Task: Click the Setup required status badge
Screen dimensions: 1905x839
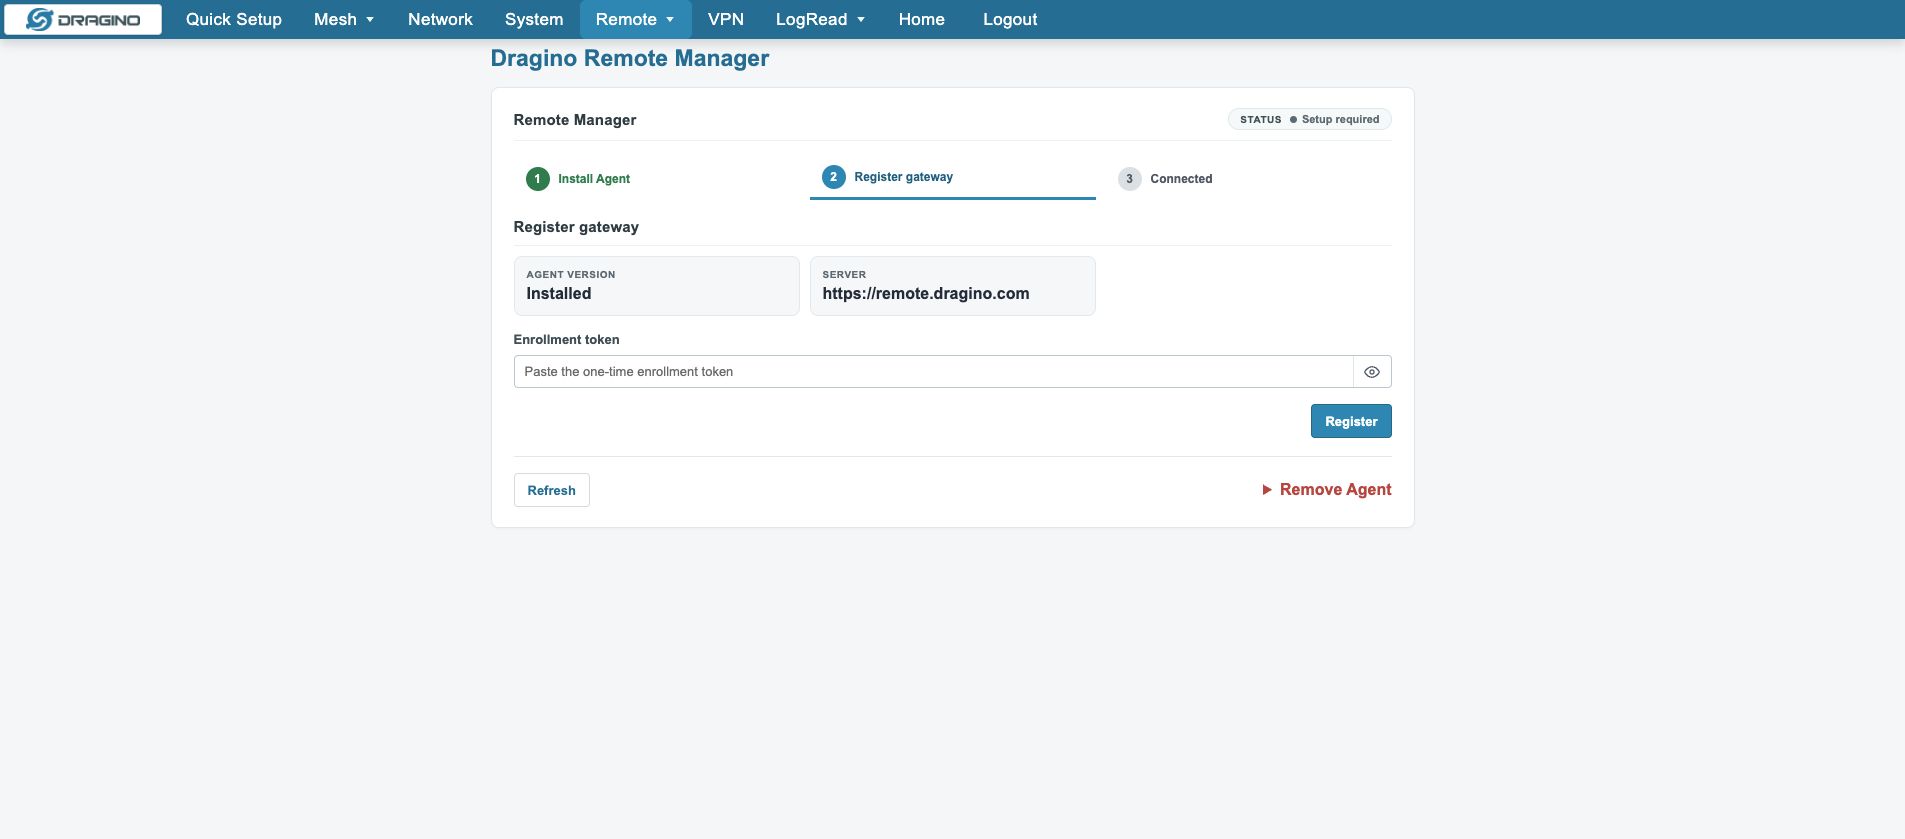Action: (x=1310, y=119)
